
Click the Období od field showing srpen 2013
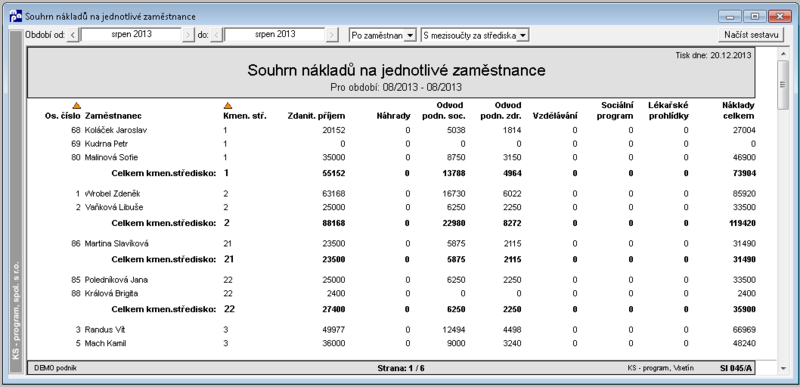point(131,35)
